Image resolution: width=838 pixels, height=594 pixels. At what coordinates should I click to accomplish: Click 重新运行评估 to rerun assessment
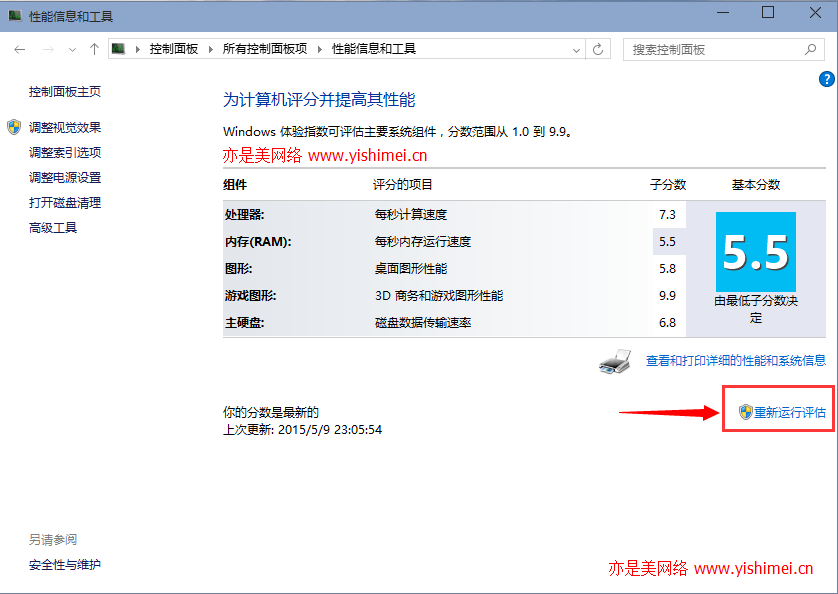click(789, 412)
